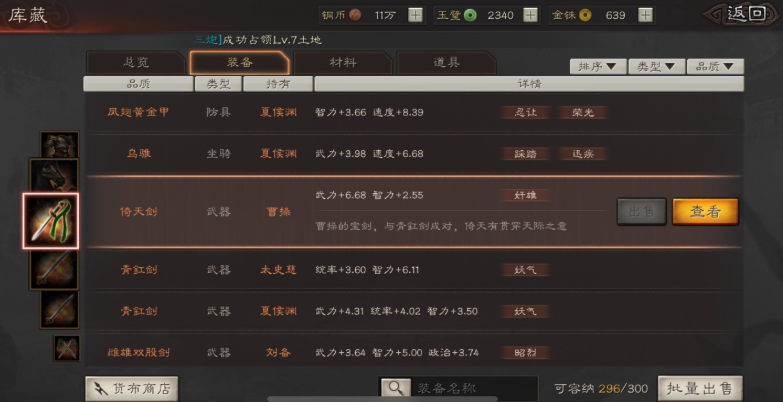Image resolution: width=783 pixels, height=402 pixels.
Task: Switch to the 材料 materials tab
Action: tap(343, 63)
